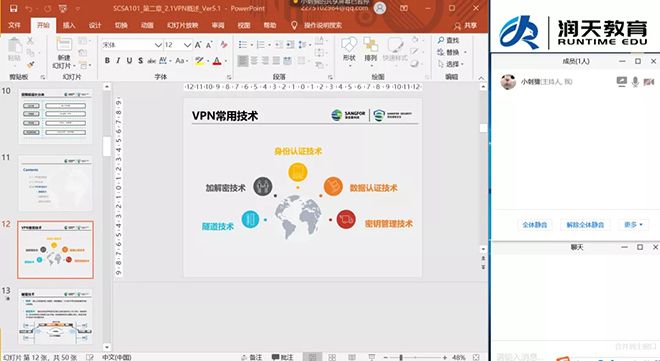Switch to the 设计 tab
This screenshot has width=660, height=361.
95,25
